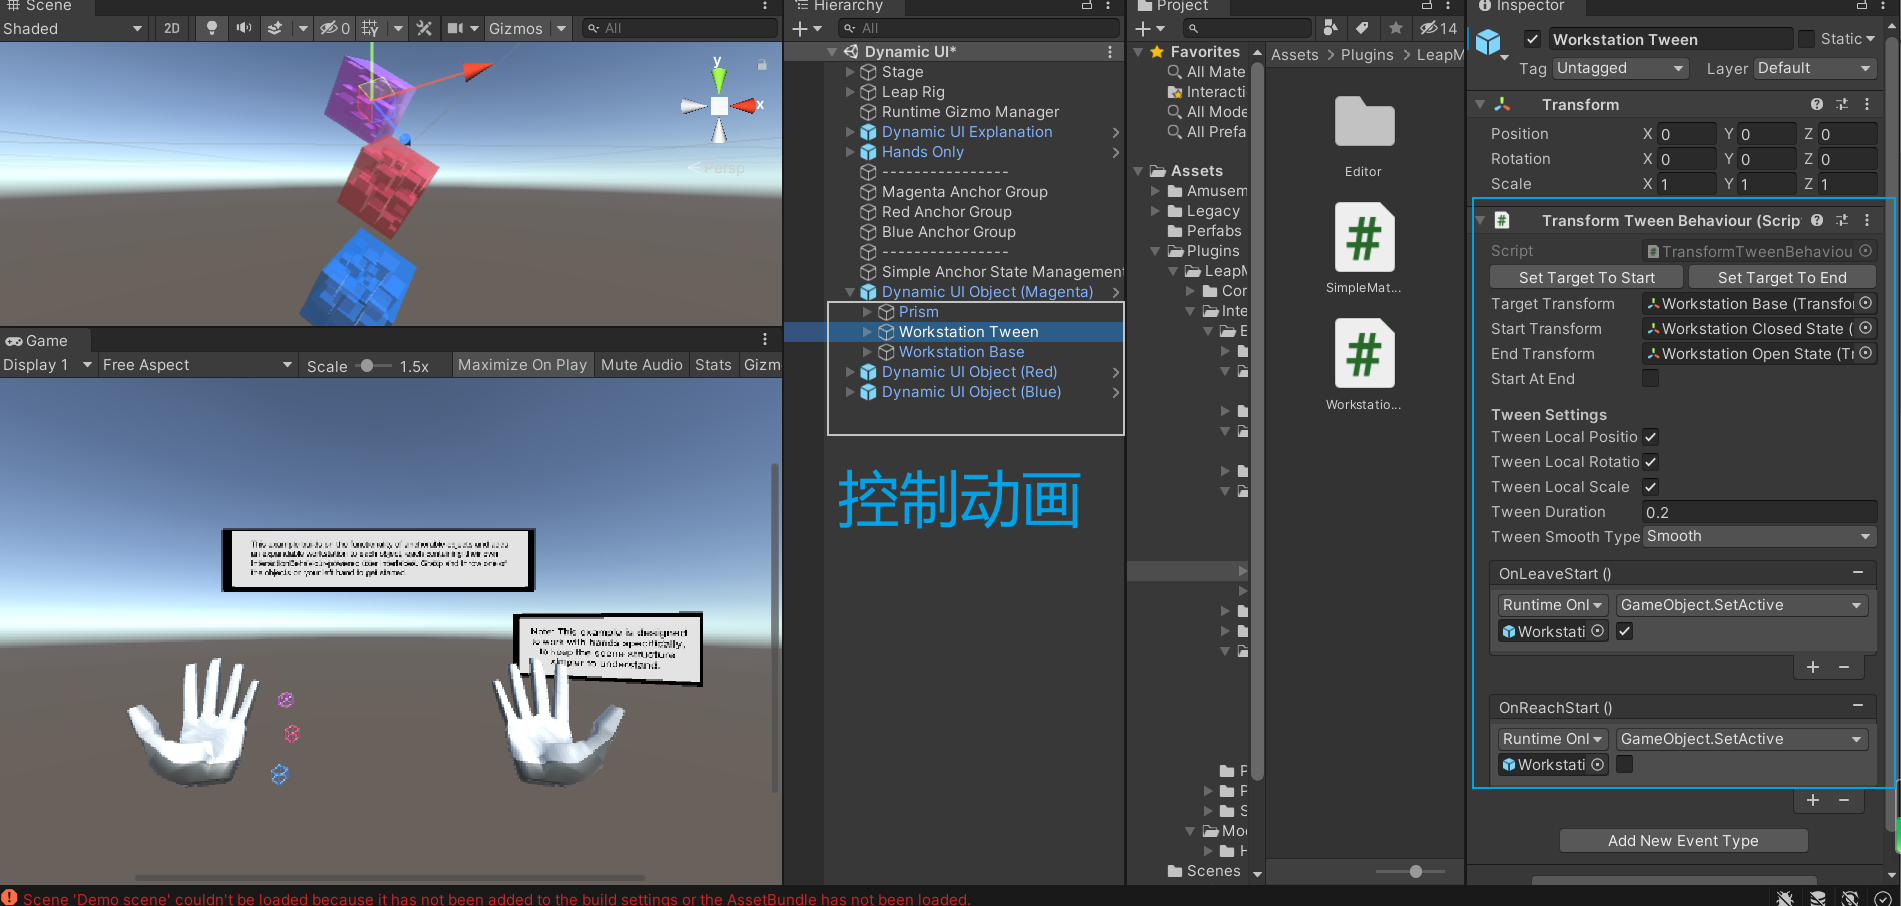
Task: Mute scene view audio with speaker icon
Action: click(x=243, y=28)
